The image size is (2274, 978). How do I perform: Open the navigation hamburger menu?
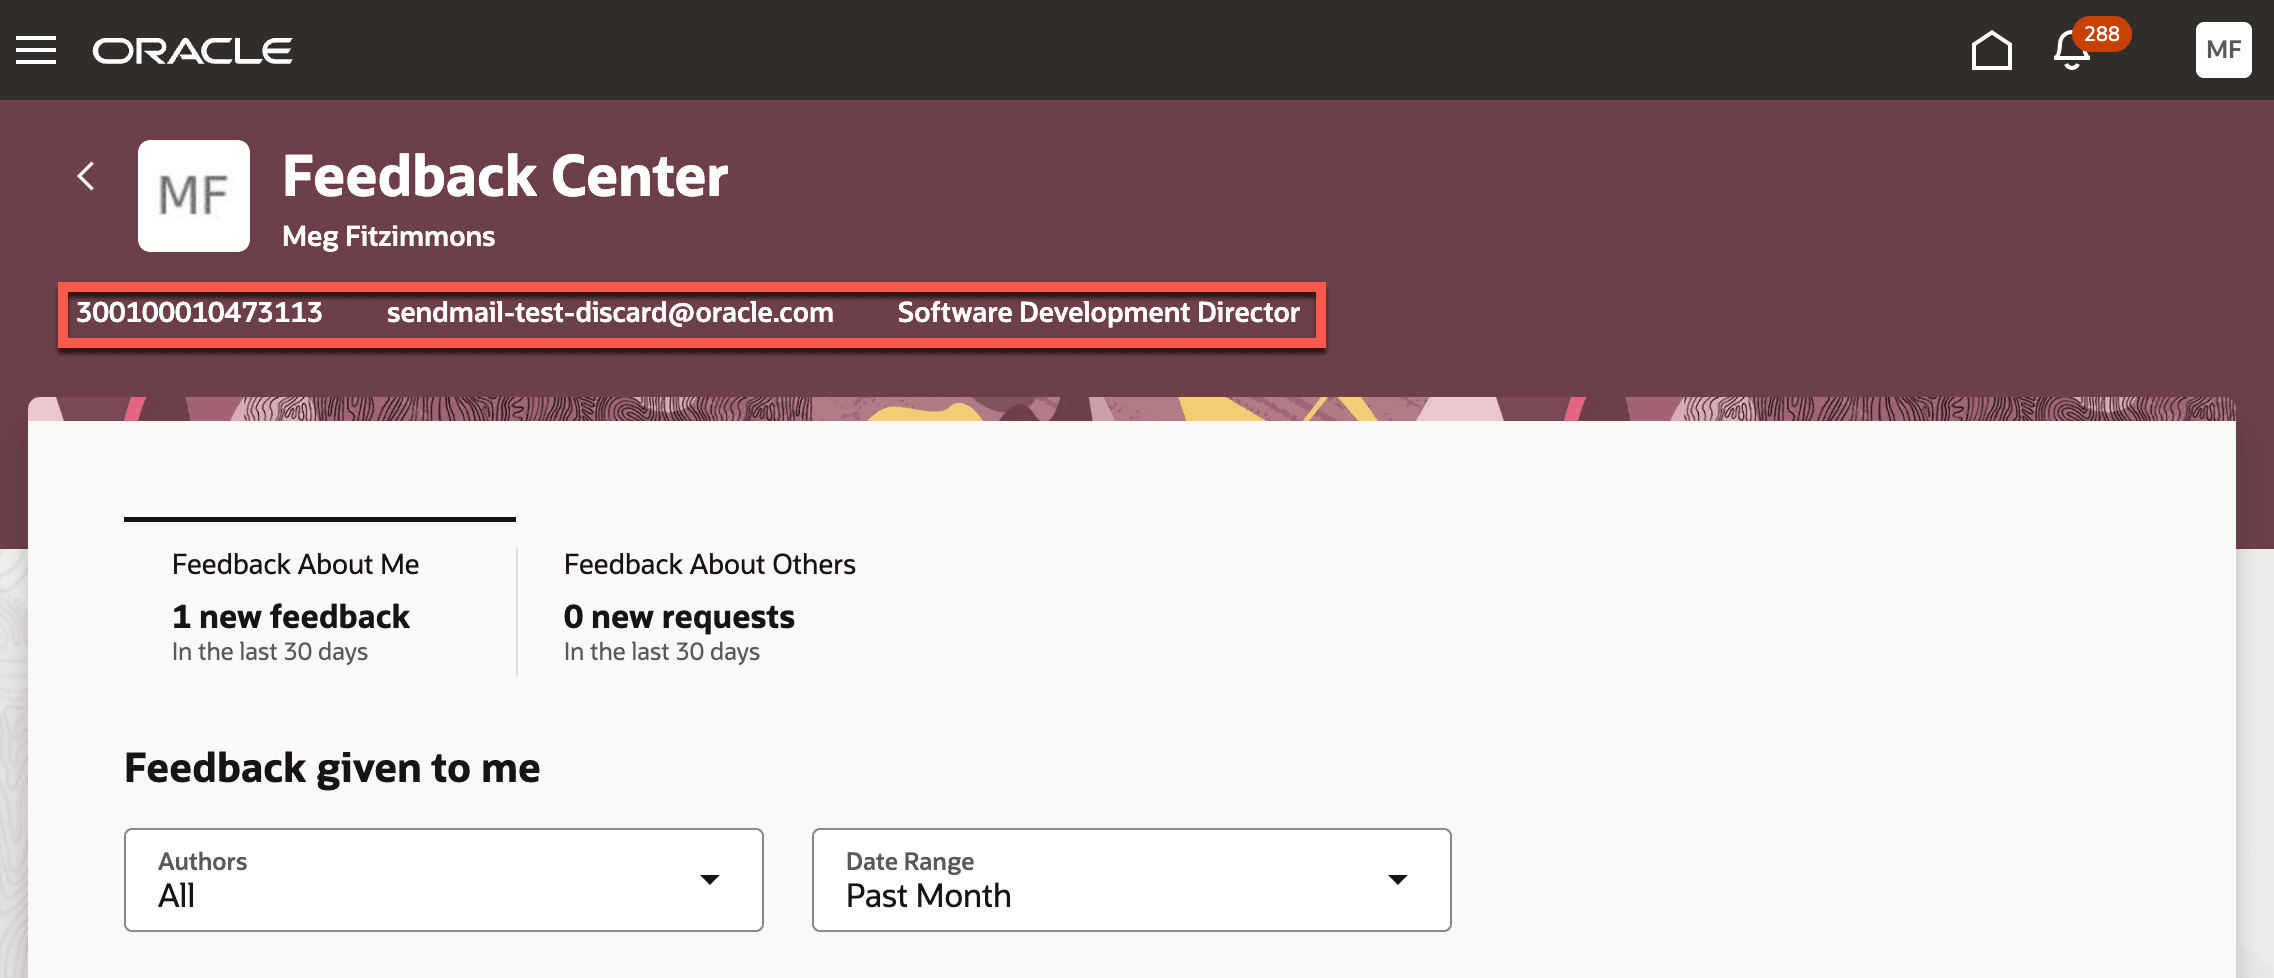[x=37, y=50]
